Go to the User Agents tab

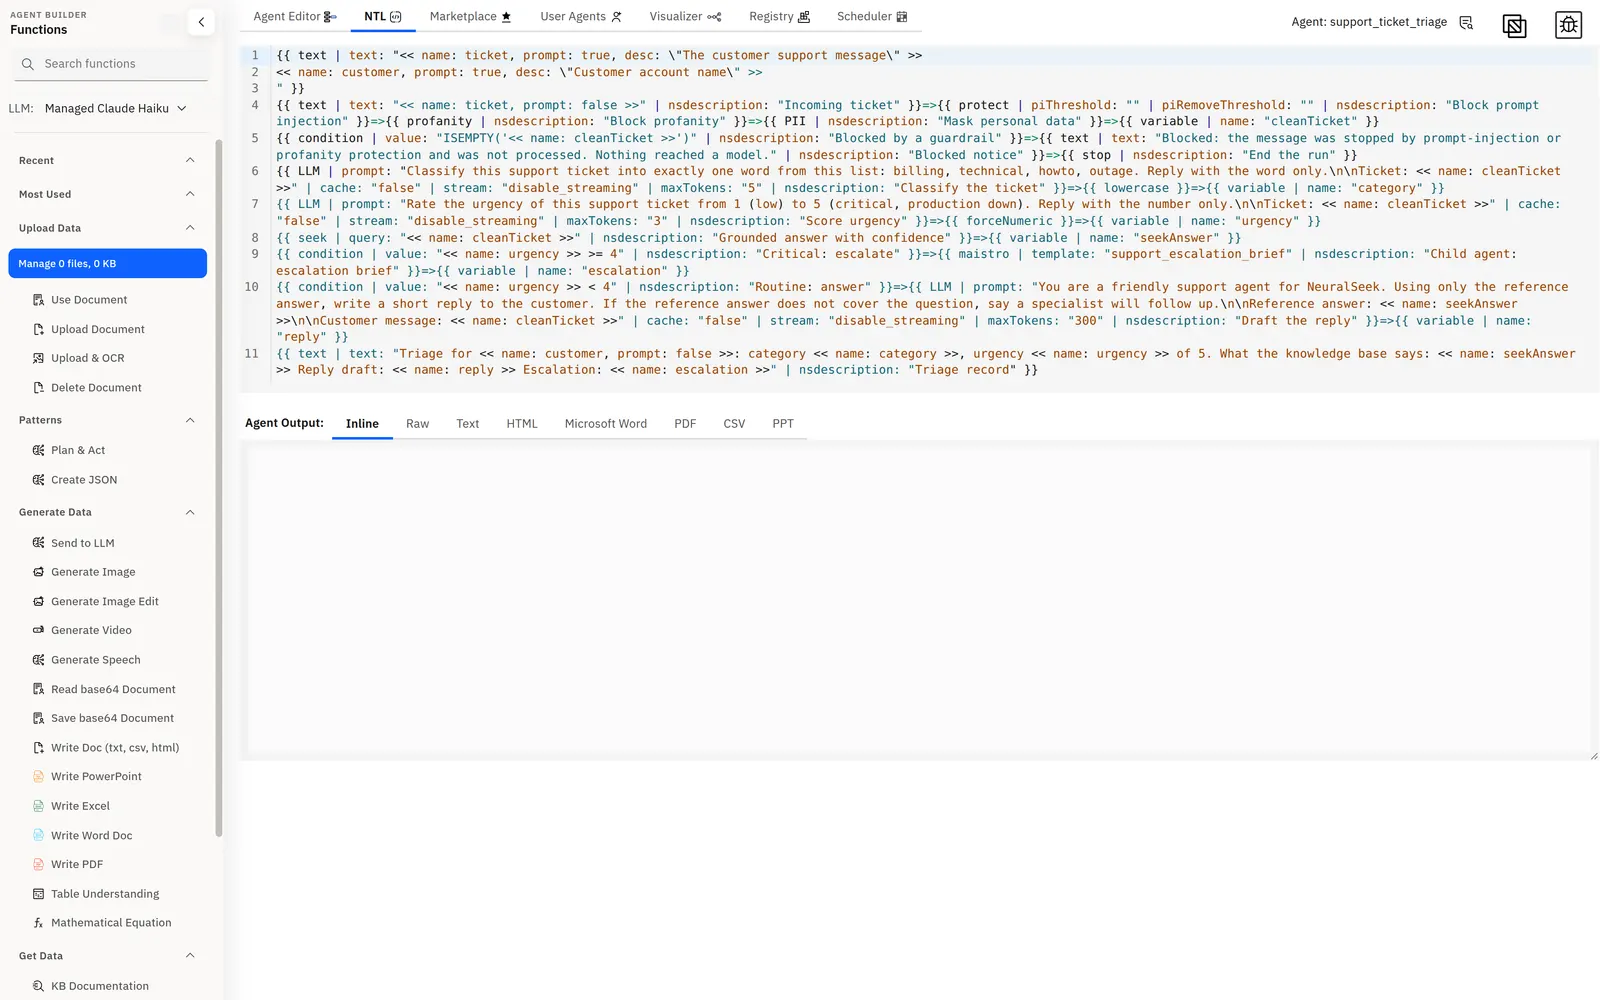pos(581,17)
